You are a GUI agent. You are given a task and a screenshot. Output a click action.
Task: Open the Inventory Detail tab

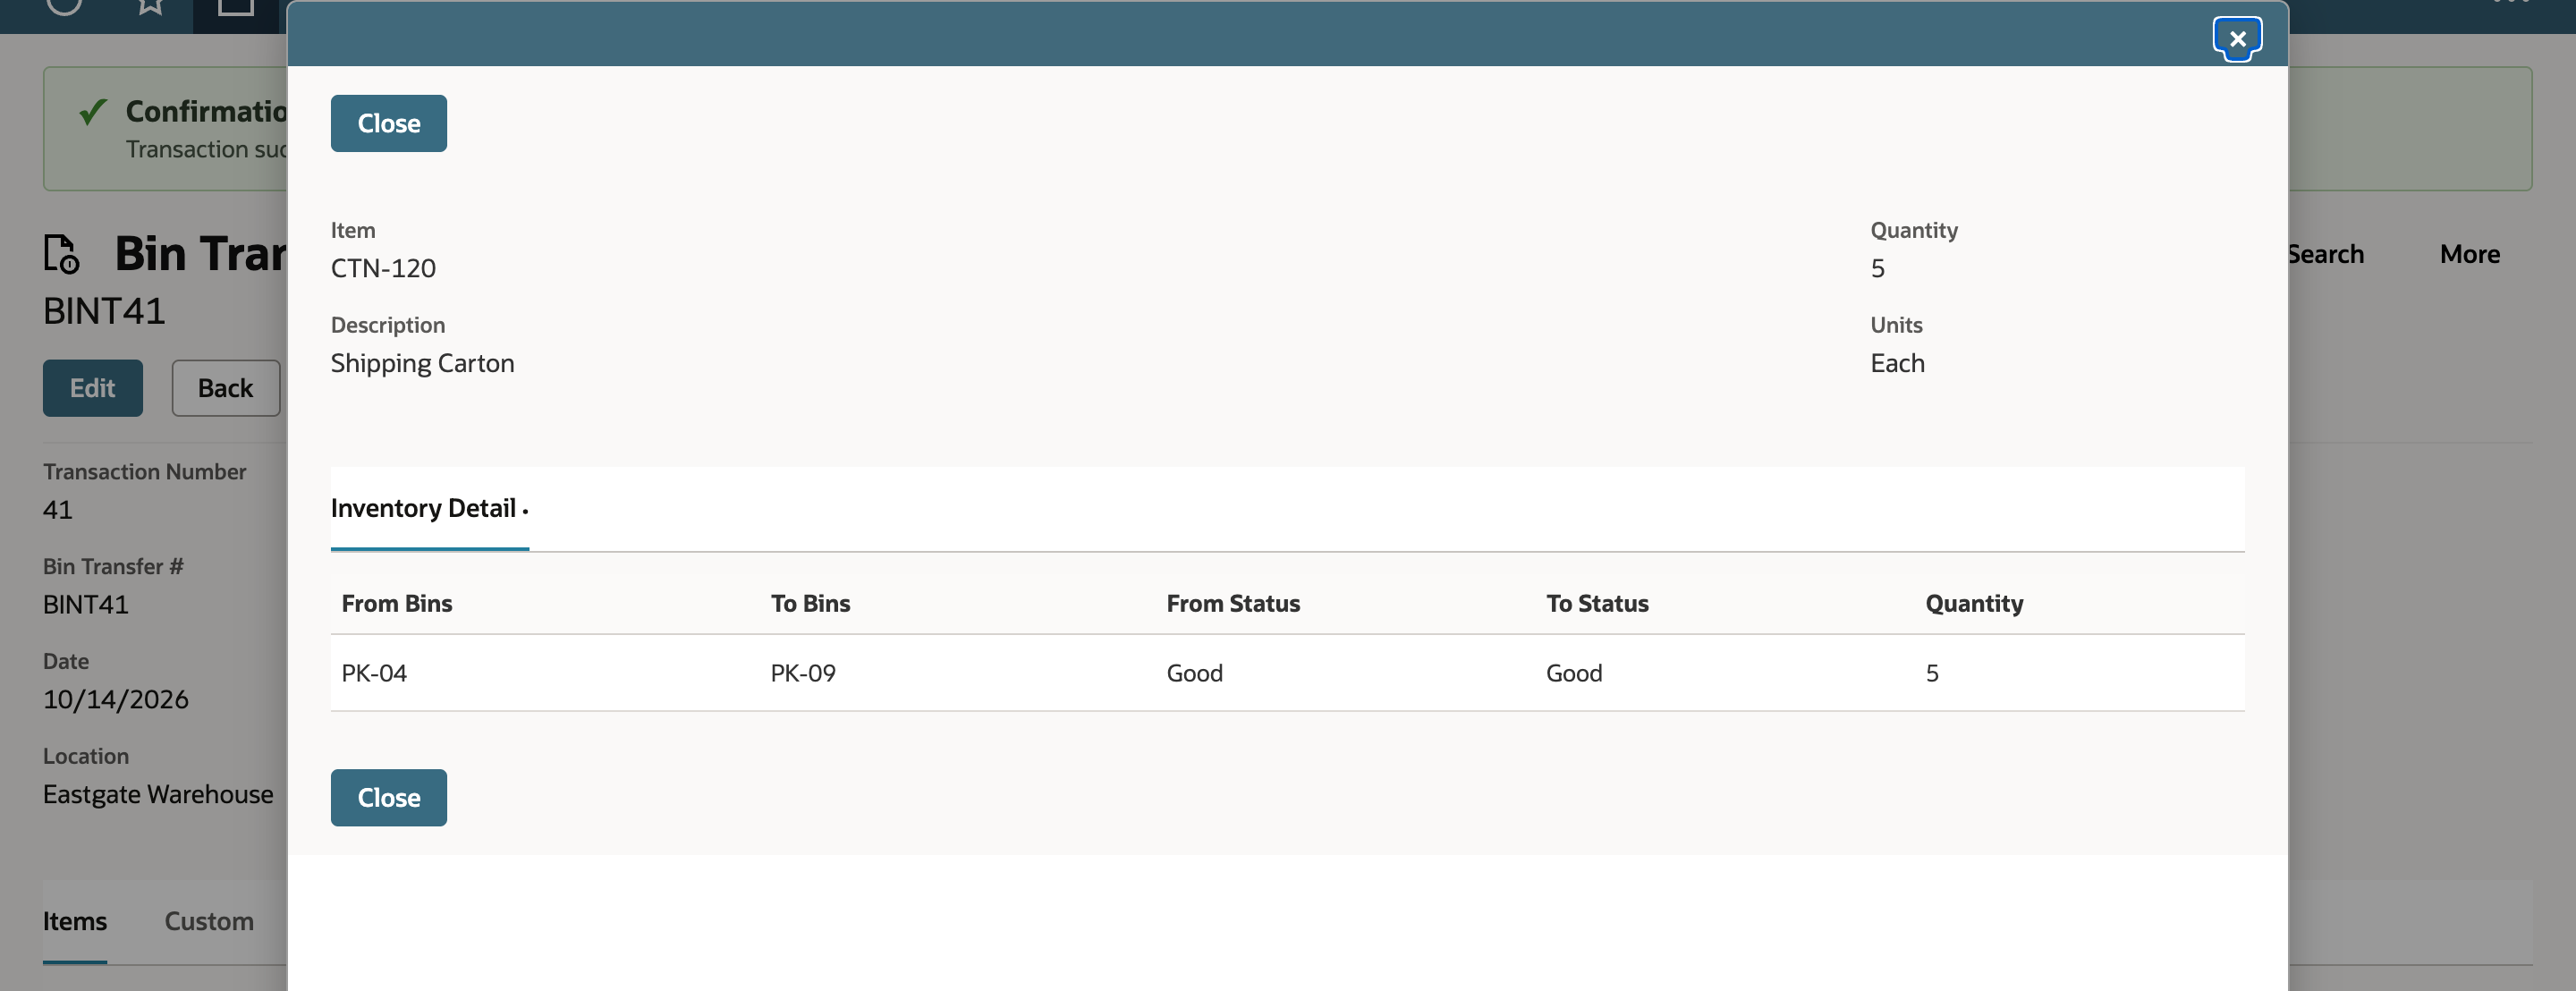429,508
